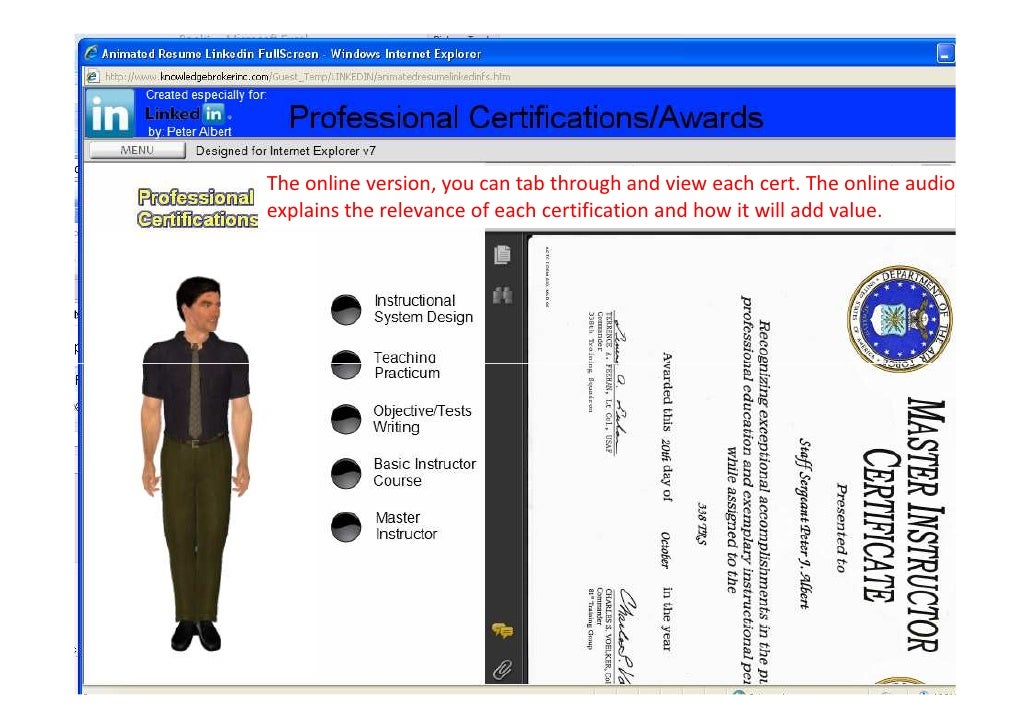Screen dimensions: 1030x728
Task: Click the Master Instructor Certificate title
Action: [x=905, y=524]
